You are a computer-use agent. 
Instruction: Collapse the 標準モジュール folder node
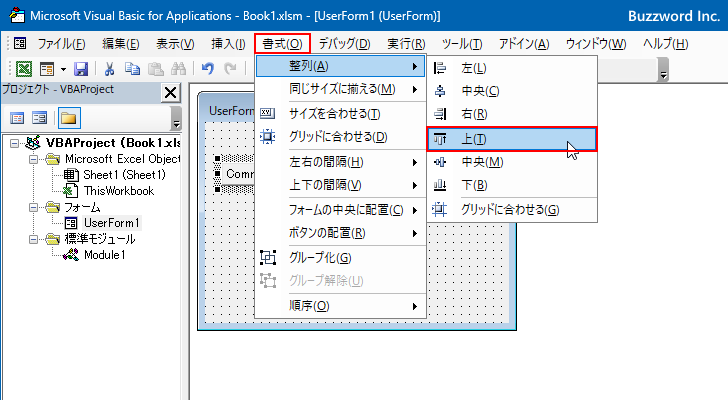pos(33,239)
